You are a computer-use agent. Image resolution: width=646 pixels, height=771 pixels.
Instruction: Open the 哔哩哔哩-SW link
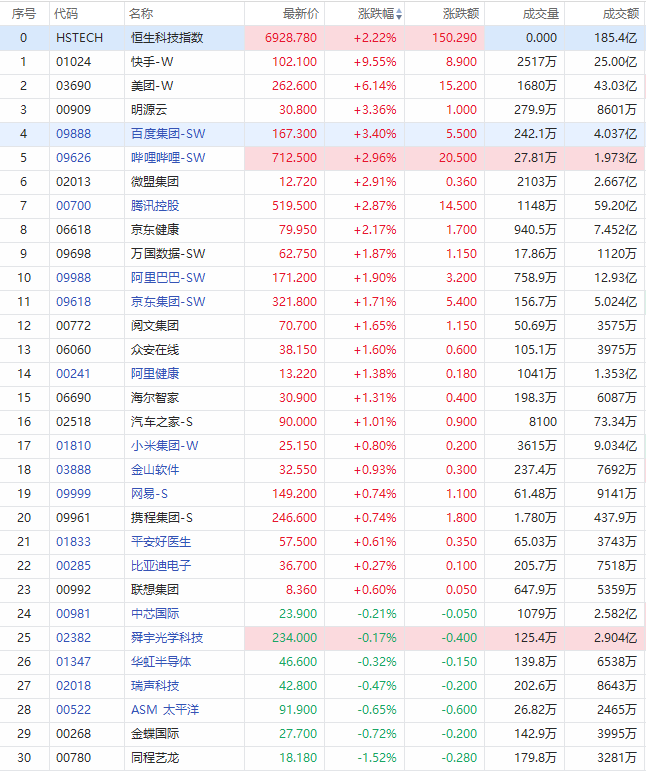tap(168, 158)
